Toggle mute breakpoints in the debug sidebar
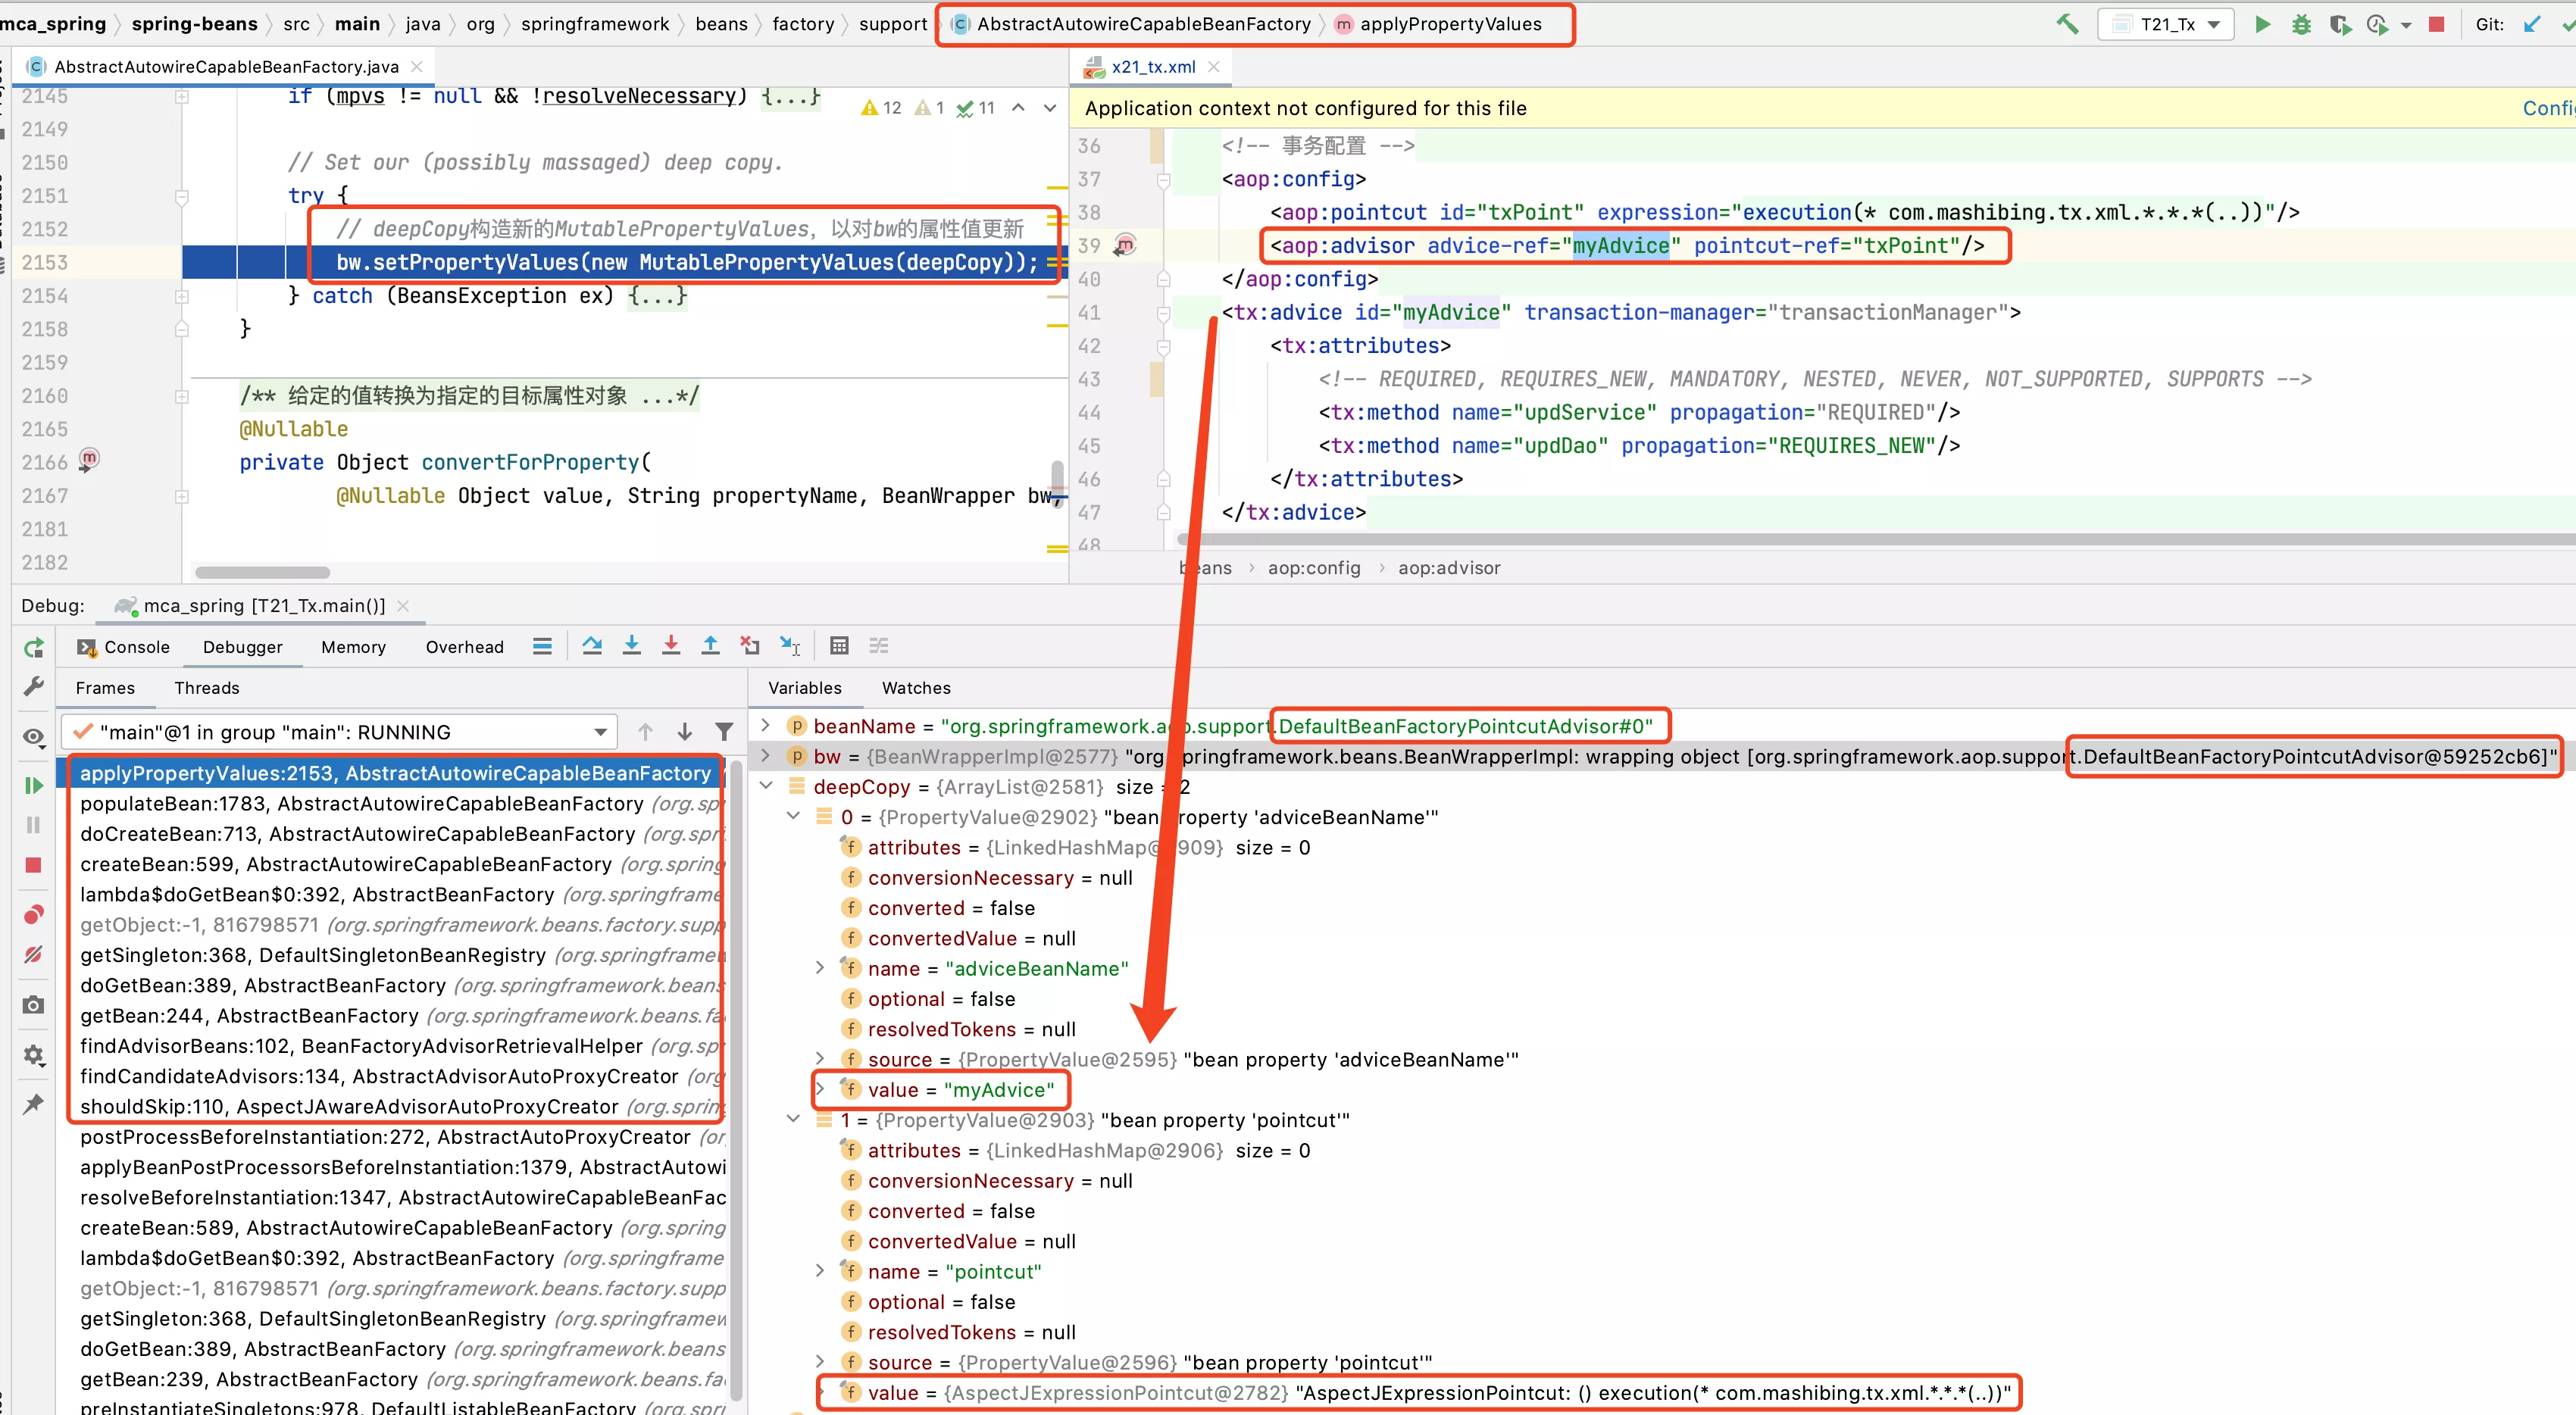Screen dimensions: 2576x1415 33,955
